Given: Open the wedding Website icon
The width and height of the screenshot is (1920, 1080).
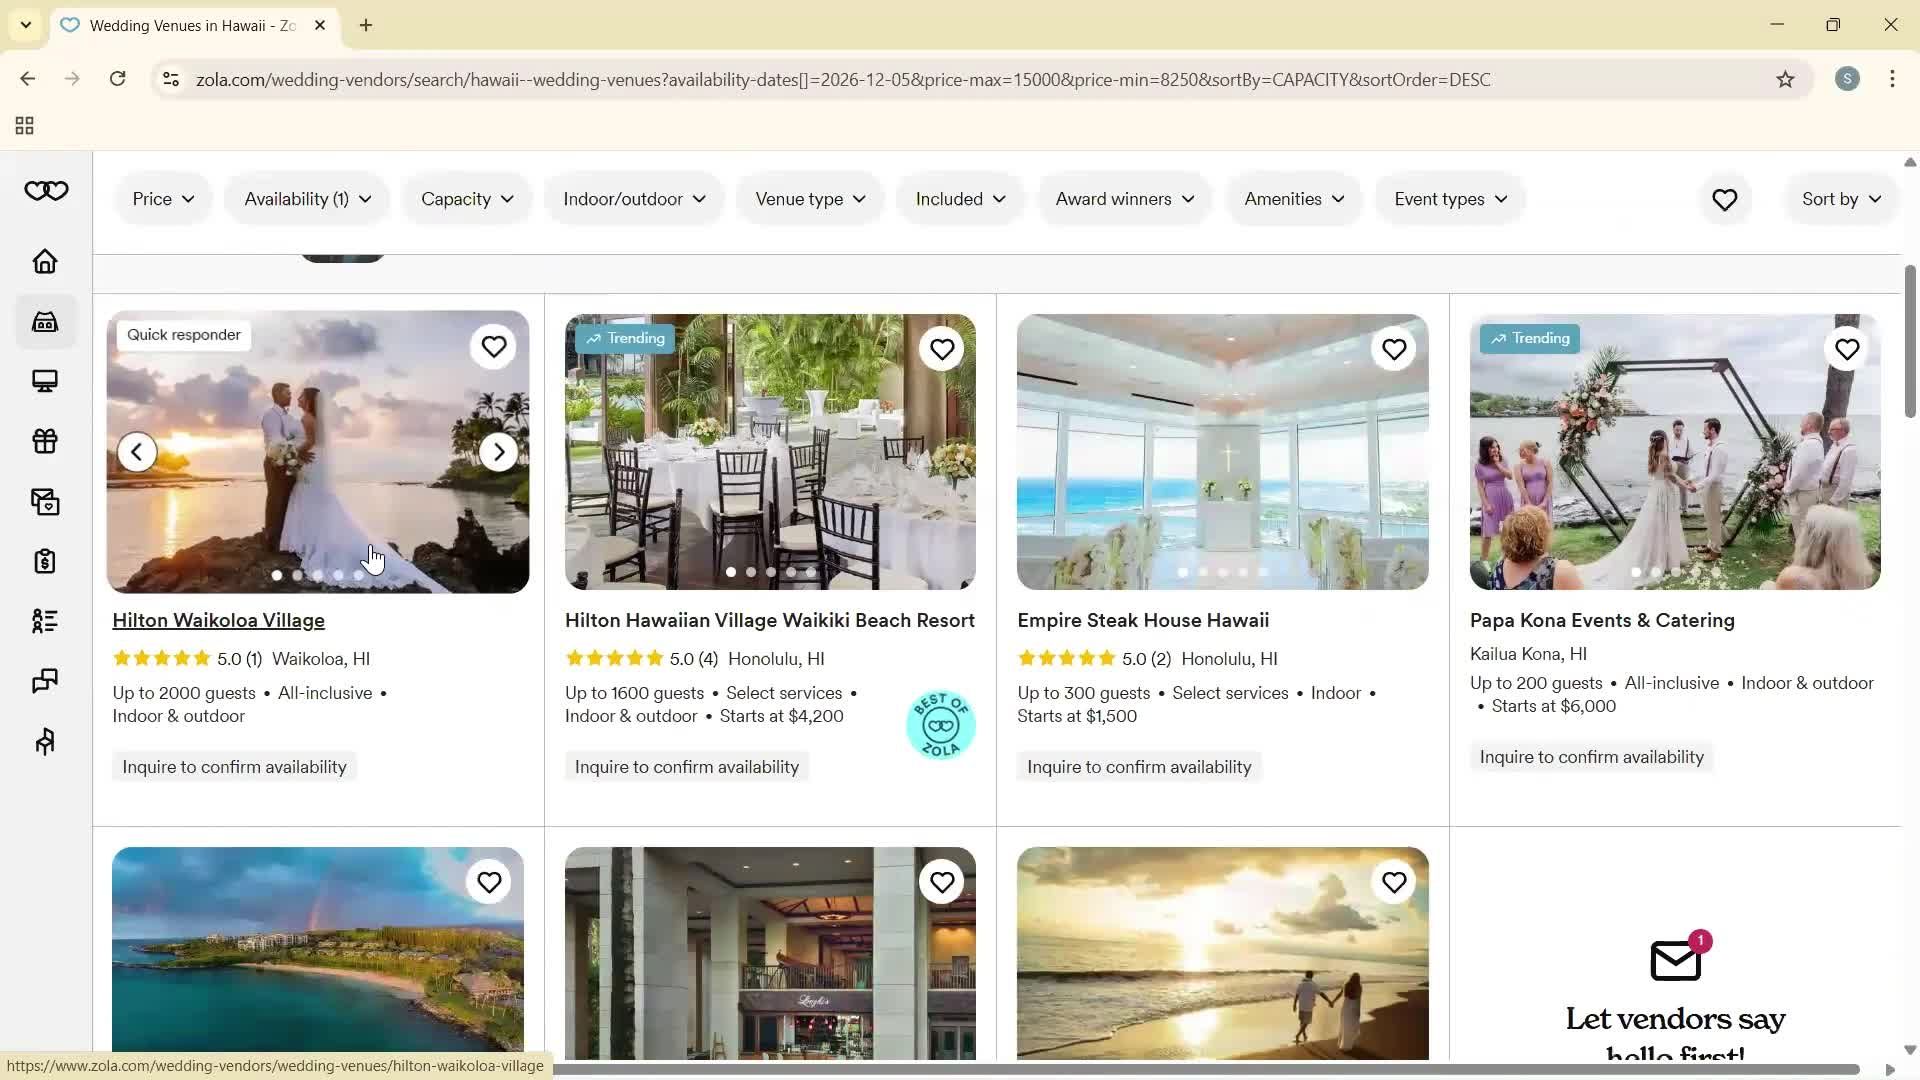Looking at the screenshot, I should point(44,381).
